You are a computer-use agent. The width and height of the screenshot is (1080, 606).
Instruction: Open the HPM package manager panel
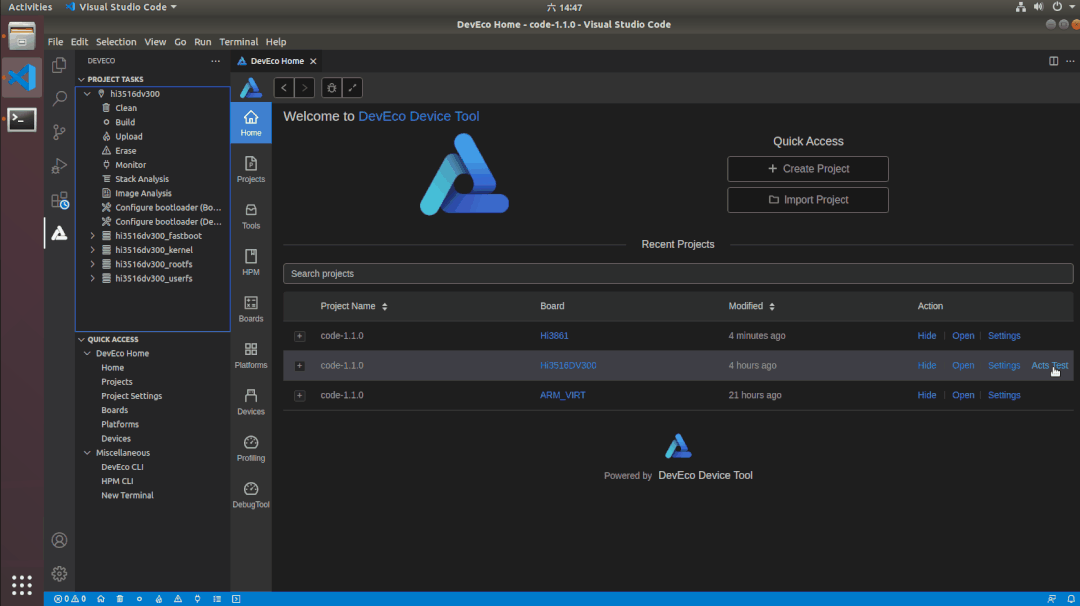click(250, 260)
